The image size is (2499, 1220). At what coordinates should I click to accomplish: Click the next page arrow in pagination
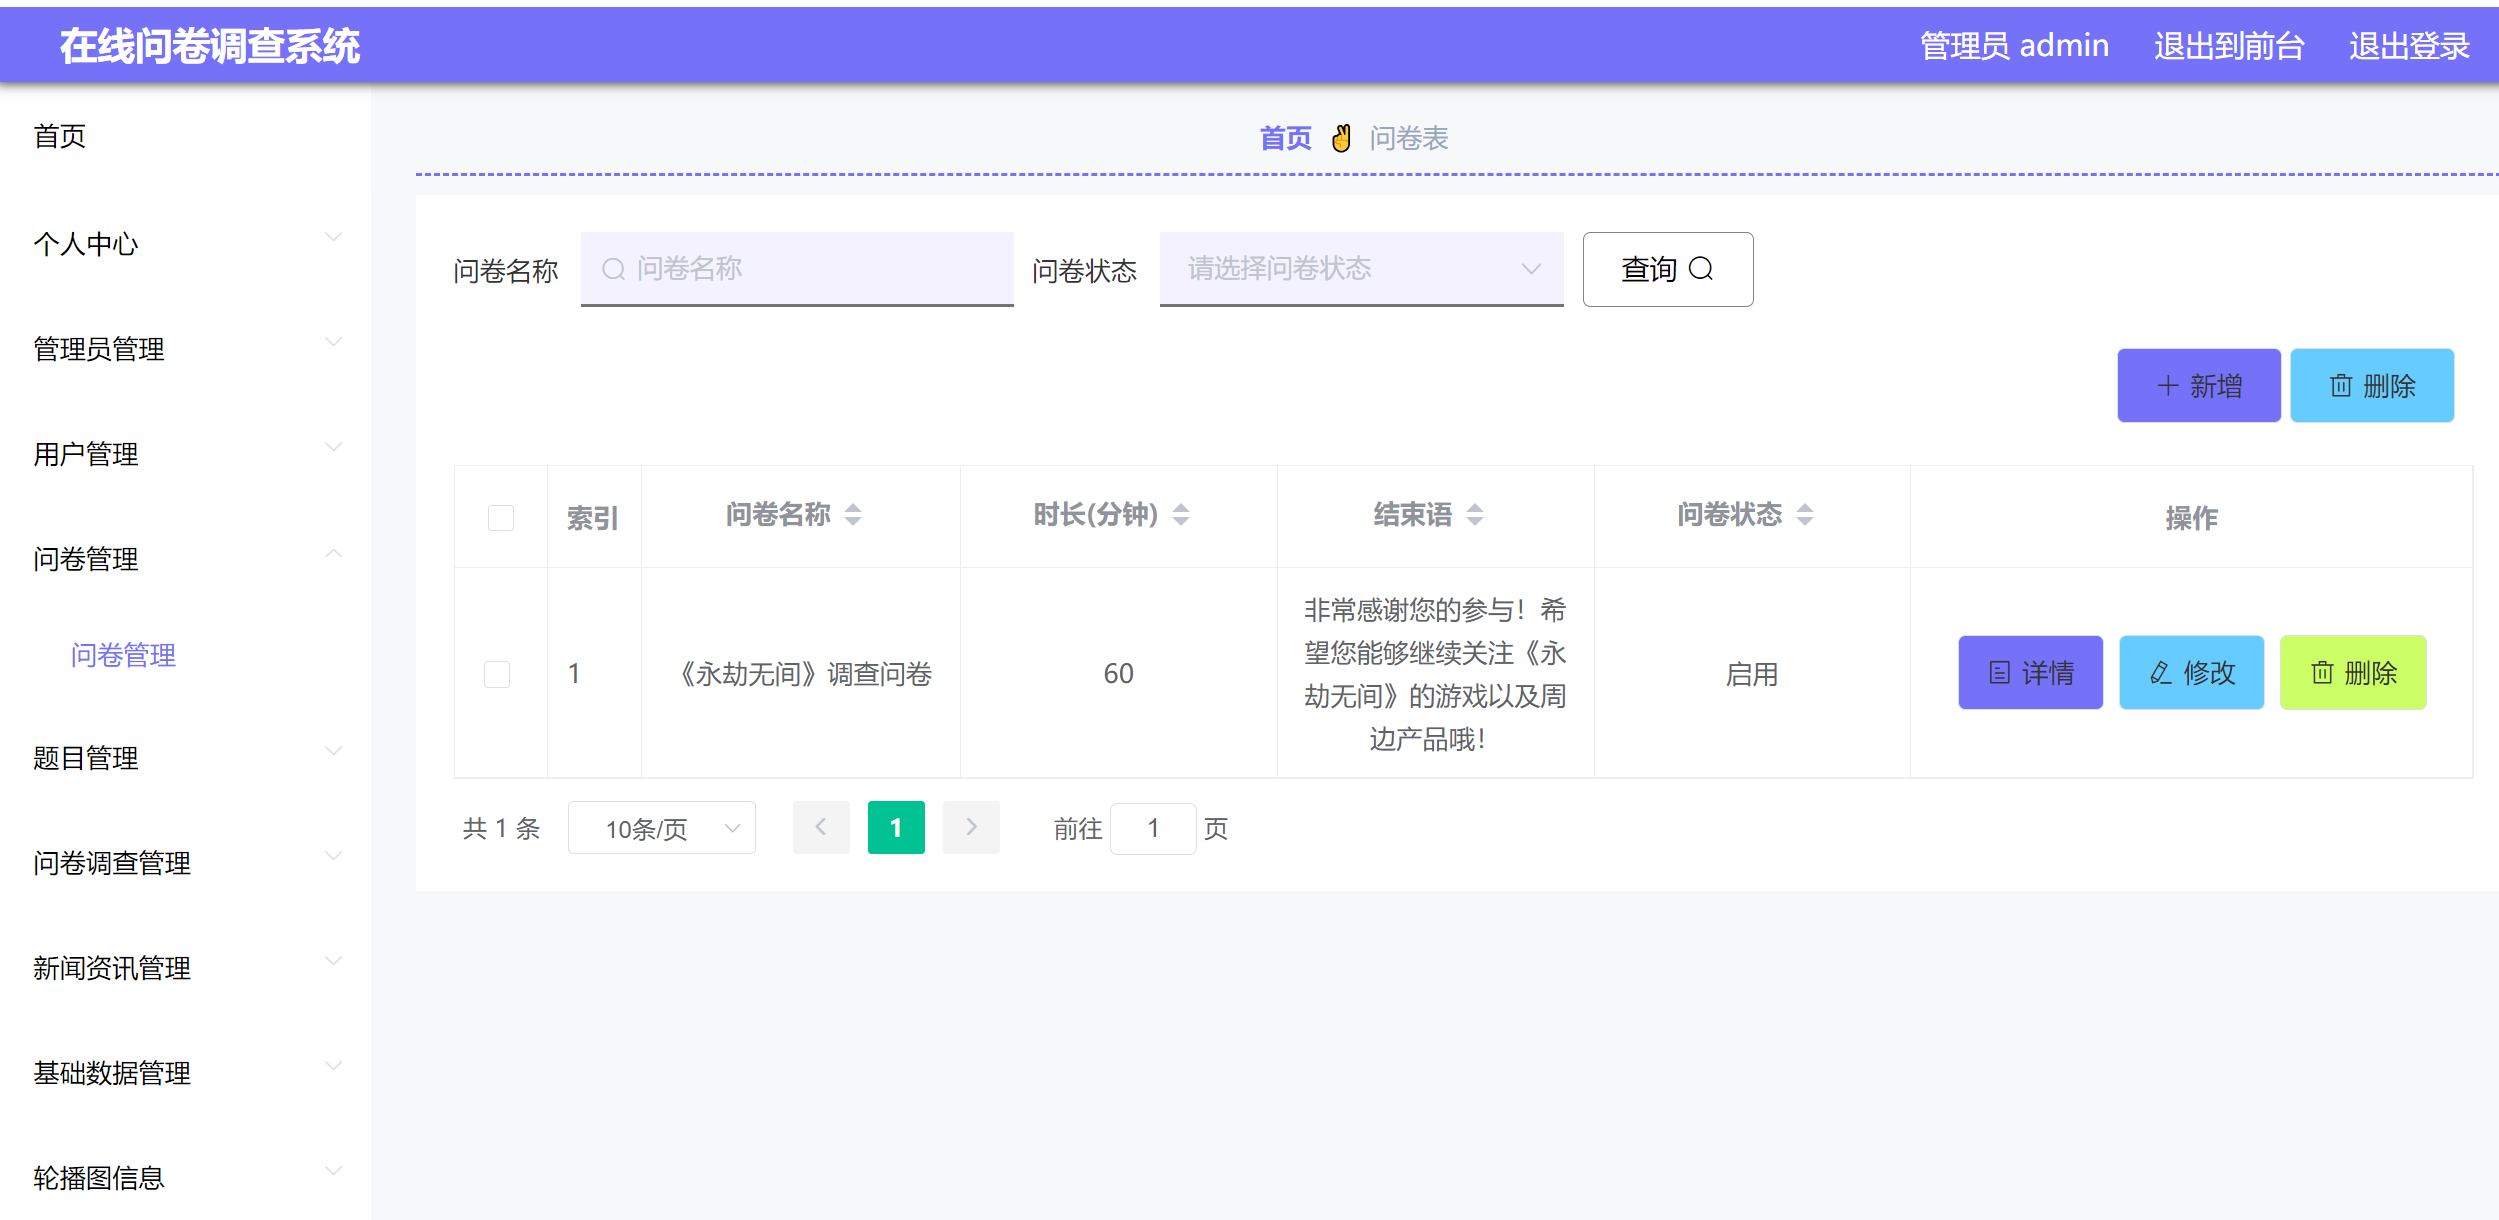970,827
